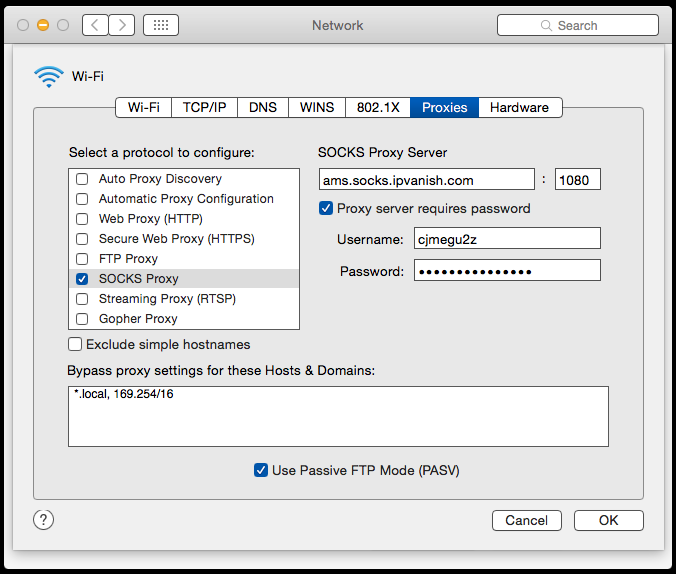The height and width of the screenshot is (574, 676).
Task: Check the Web Proxy (HTTP) box
Action: (82, 219)
